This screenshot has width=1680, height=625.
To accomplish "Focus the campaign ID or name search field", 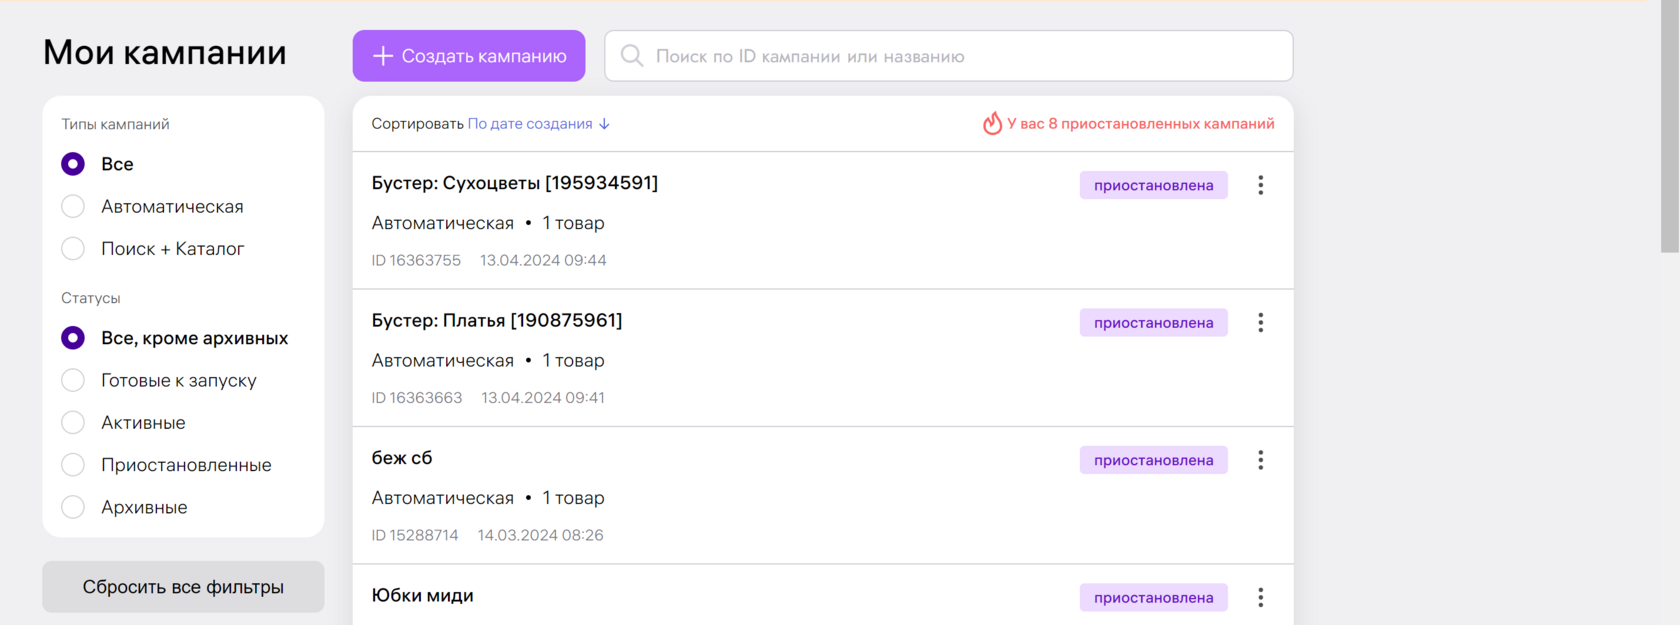I will (949, 56).
